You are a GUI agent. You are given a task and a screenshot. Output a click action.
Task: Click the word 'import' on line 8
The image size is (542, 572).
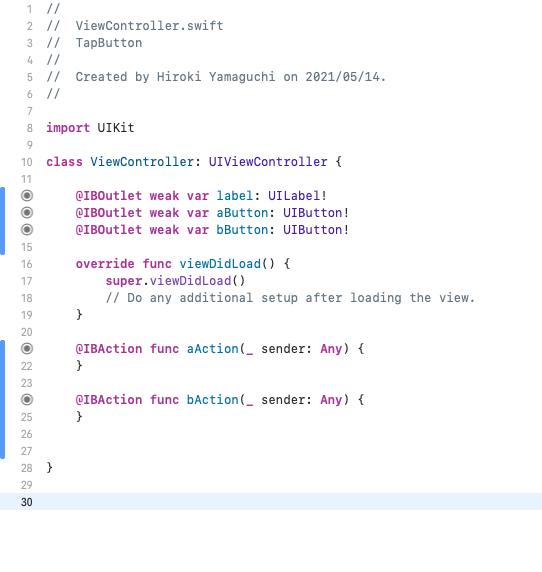click(x=68, y=128)
